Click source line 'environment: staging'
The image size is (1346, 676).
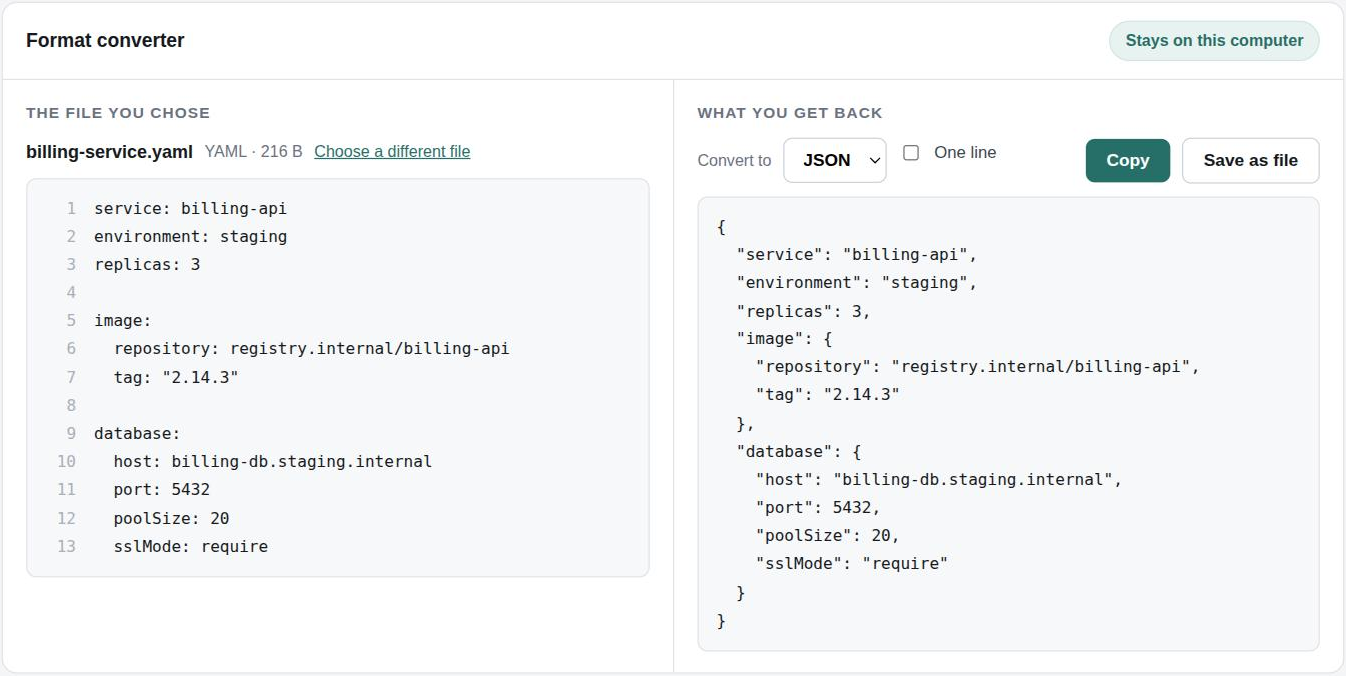[x=191, y=237]
